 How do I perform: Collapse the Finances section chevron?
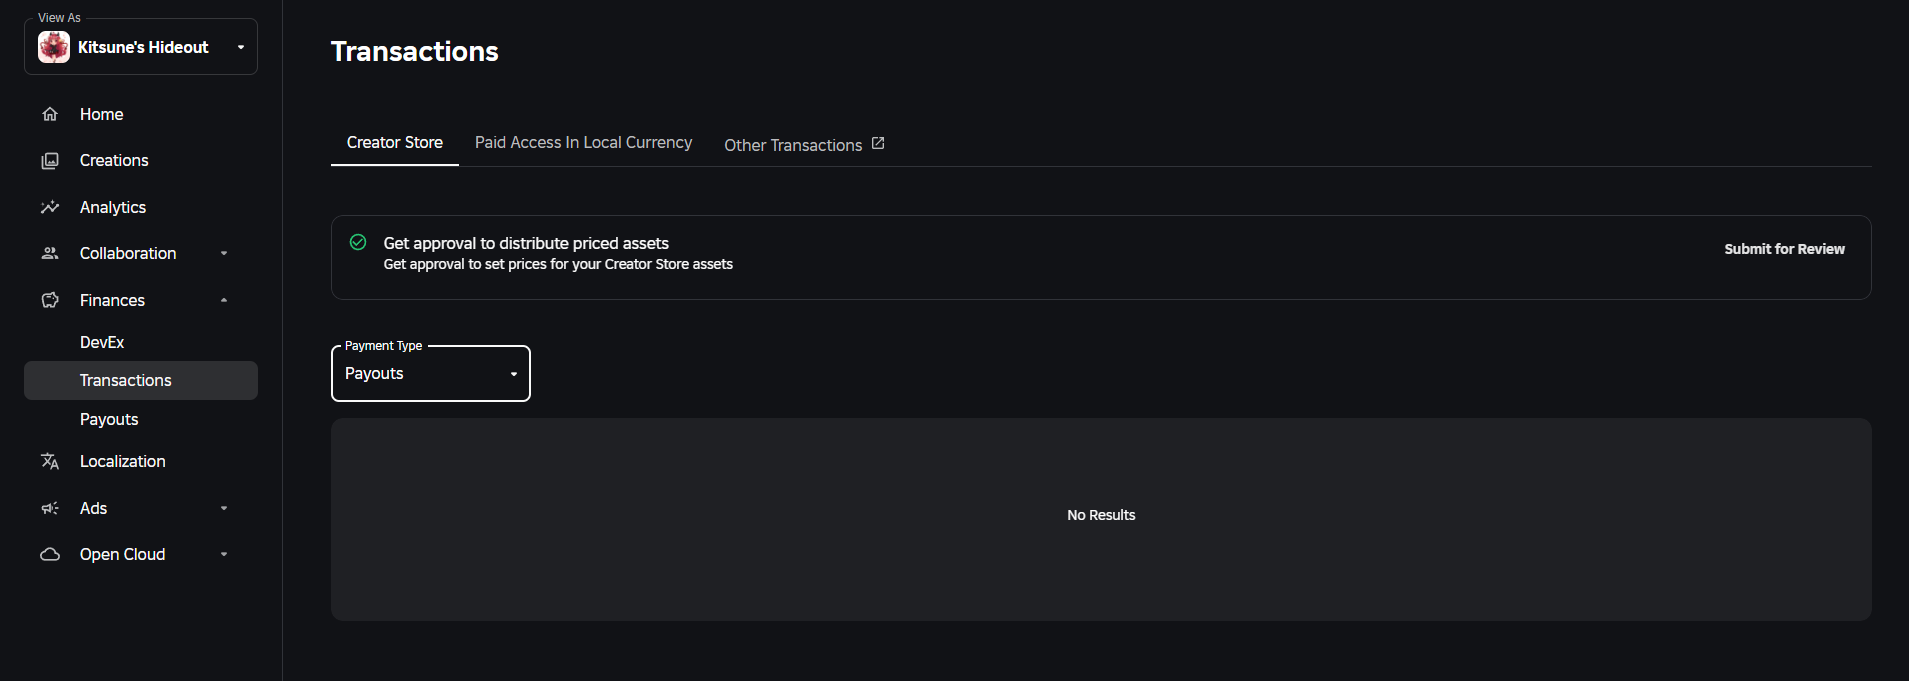tap(224, 300)
